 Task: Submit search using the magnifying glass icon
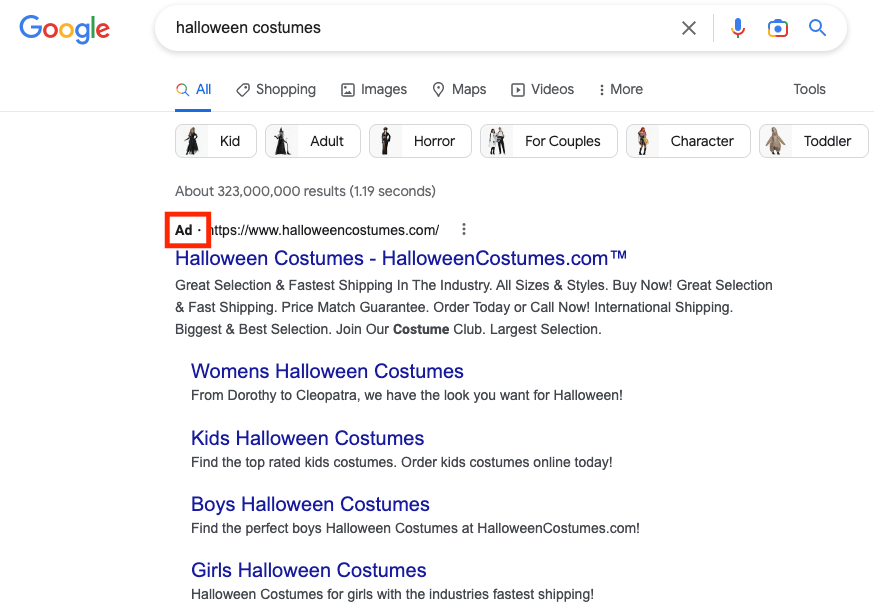coord(817,27)
